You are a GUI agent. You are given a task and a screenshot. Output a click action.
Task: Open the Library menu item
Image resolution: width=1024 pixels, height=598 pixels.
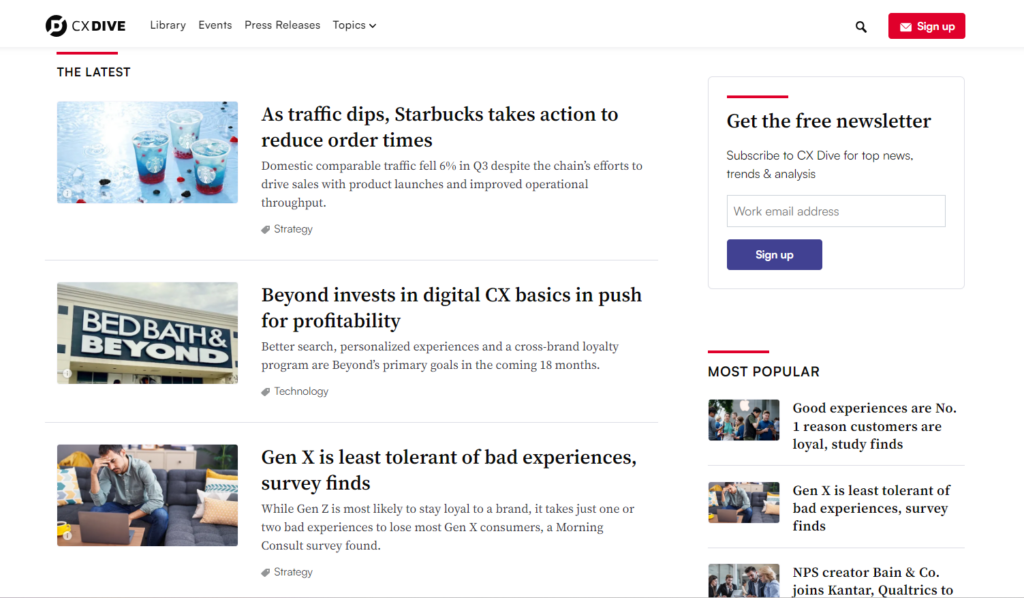click(168, 25)
